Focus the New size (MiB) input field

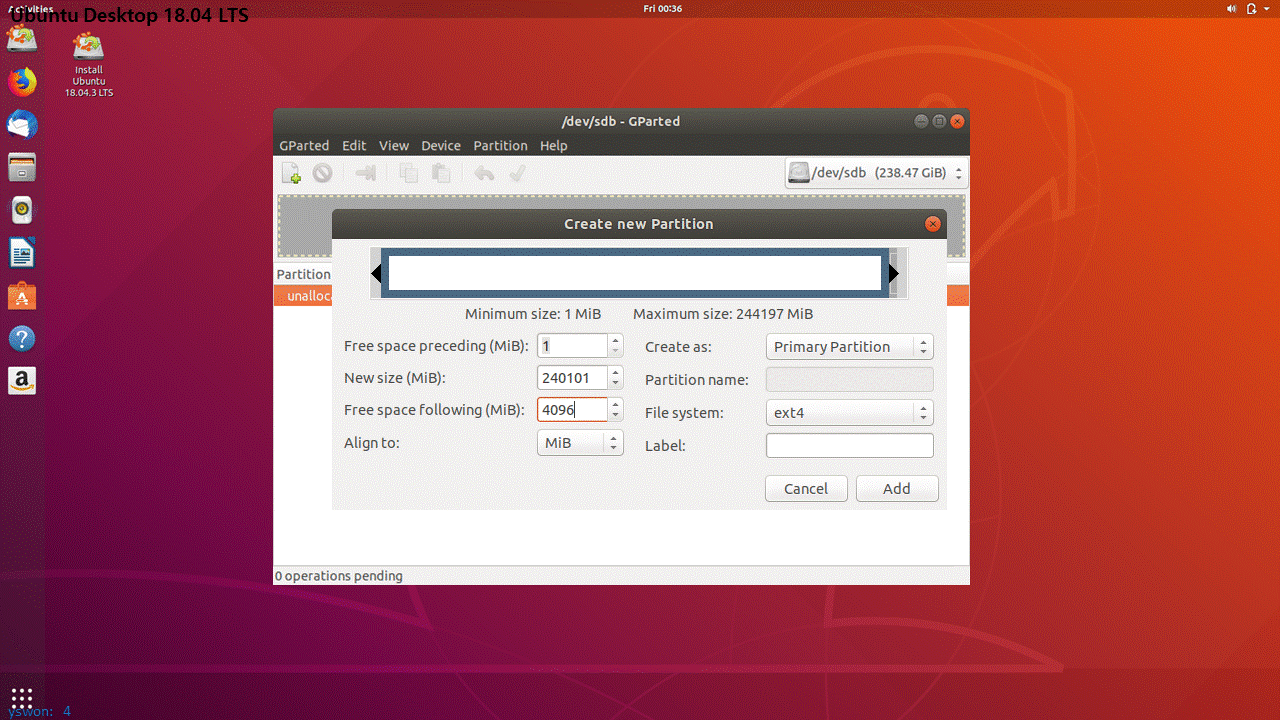click(x=572, y=378)
